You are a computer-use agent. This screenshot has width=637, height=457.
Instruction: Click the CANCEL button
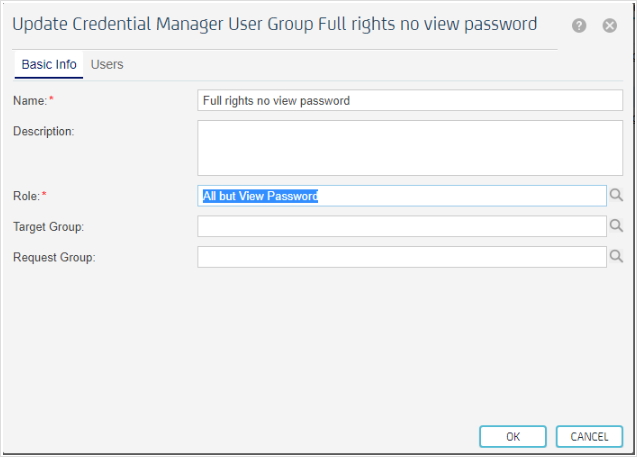pos(589,437)
